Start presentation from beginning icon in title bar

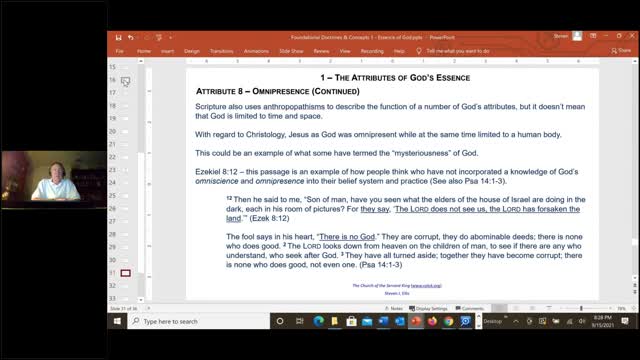coord(159,38)
